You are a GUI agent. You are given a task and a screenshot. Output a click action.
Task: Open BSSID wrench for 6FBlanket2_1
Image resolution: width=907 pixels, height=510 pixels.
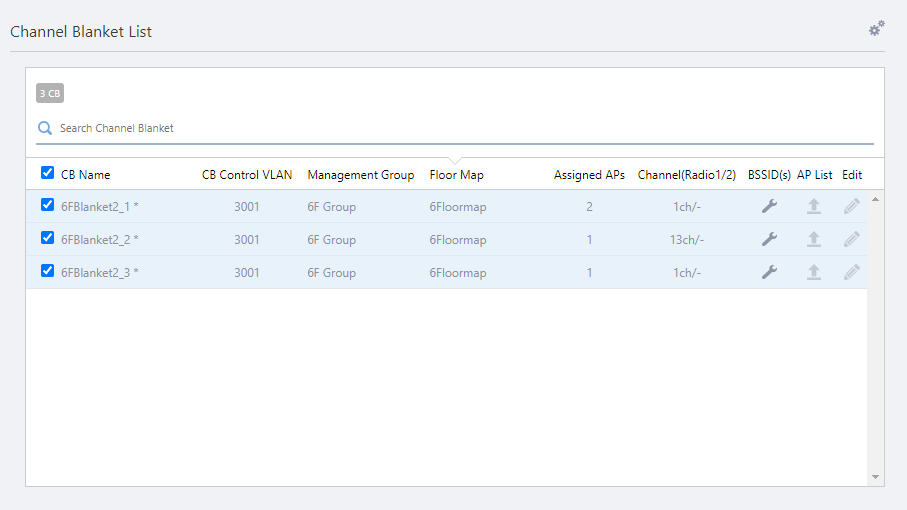click(x=769, y=206)
